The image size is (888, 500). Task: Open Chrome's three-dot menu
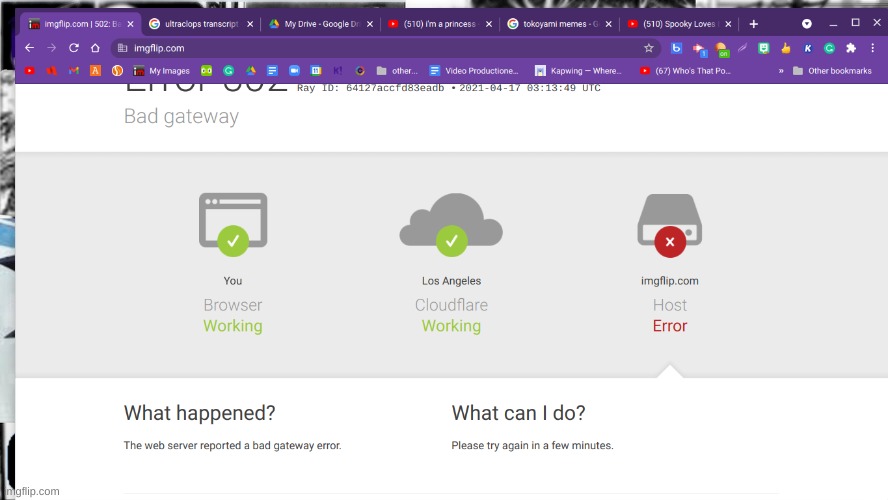pyautogui.click(x=872, y=47)
